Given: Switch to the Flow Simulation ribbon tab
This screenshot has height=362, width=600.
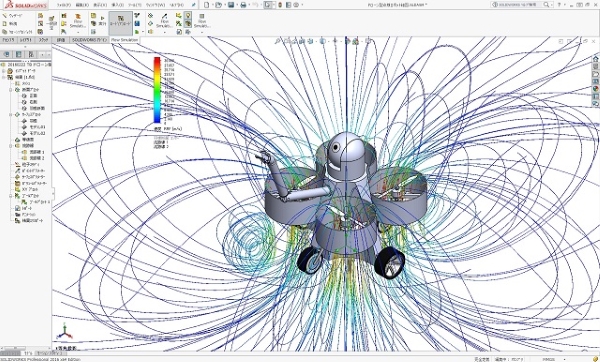Looking at the screenshot, I should 124,40.
